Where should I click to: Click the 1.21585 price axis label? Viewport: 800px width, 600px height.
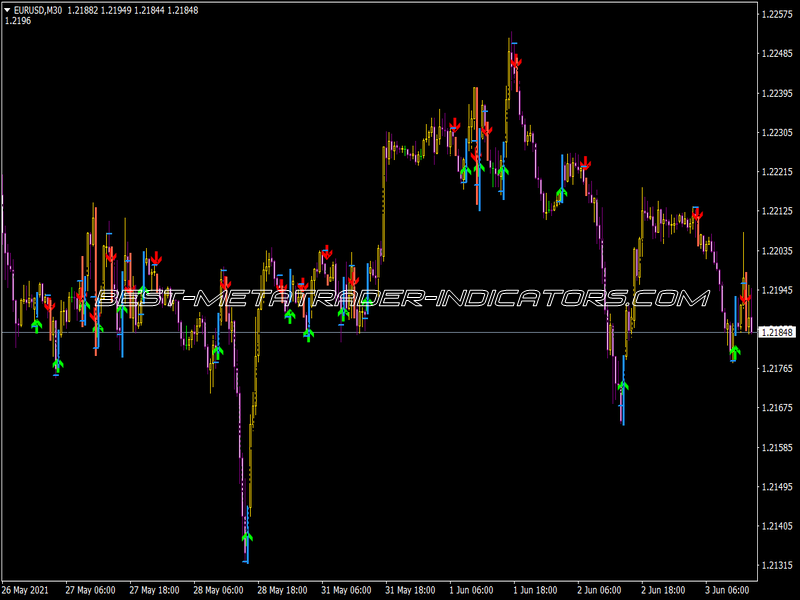(777, 447)
